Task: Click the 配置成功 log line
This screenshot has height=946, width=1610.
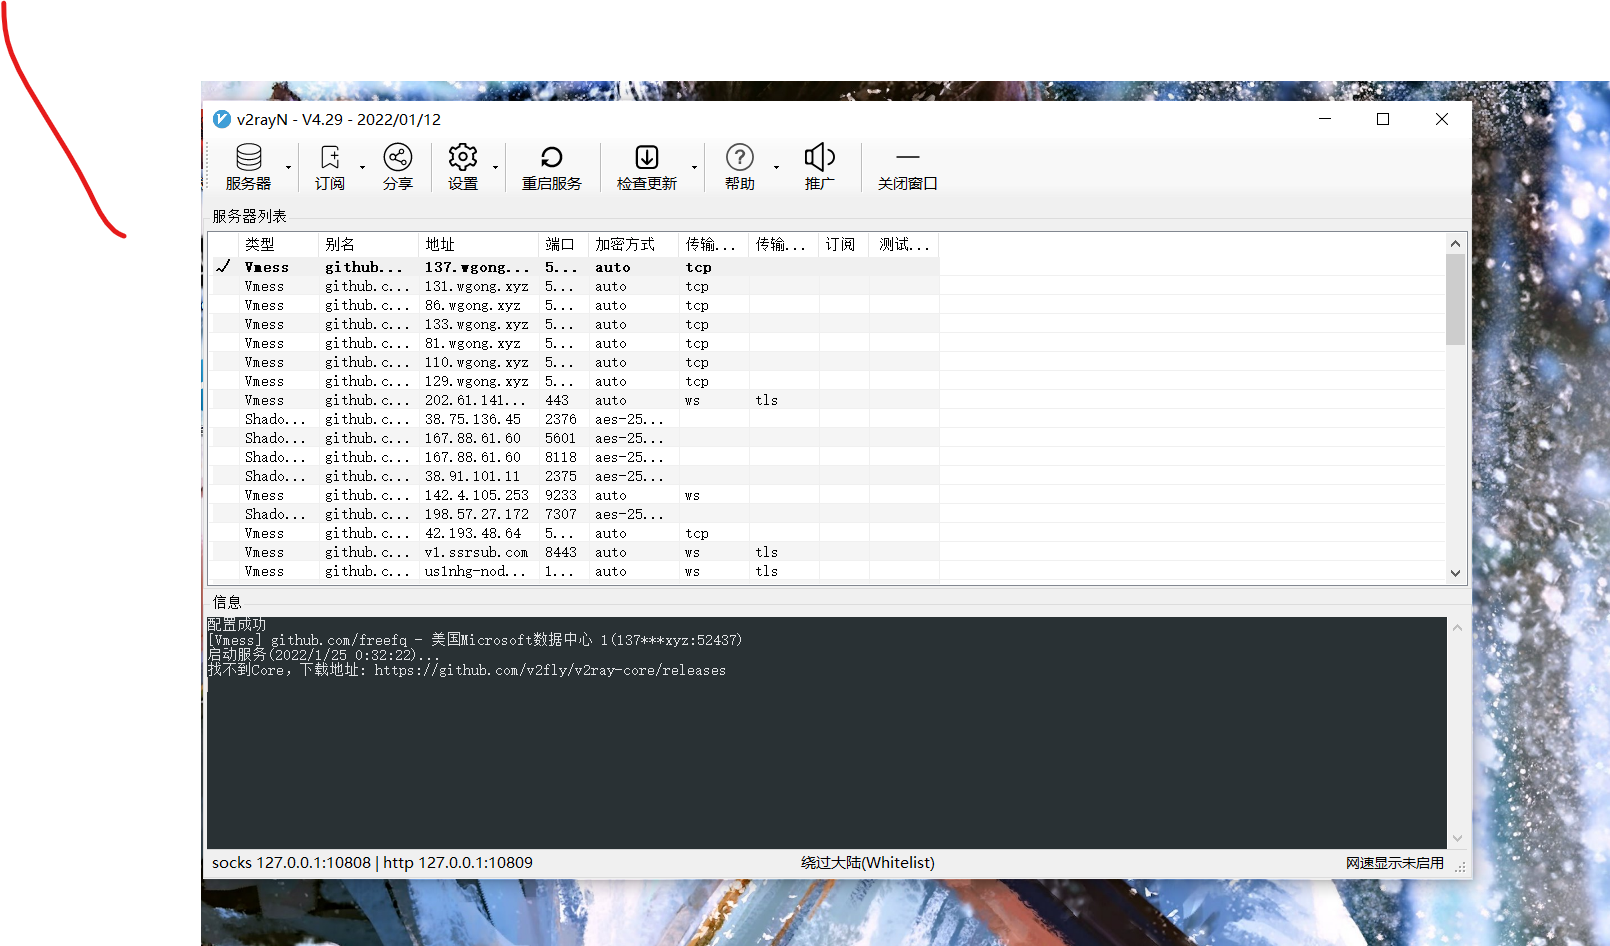Action: tap(237, 625)
